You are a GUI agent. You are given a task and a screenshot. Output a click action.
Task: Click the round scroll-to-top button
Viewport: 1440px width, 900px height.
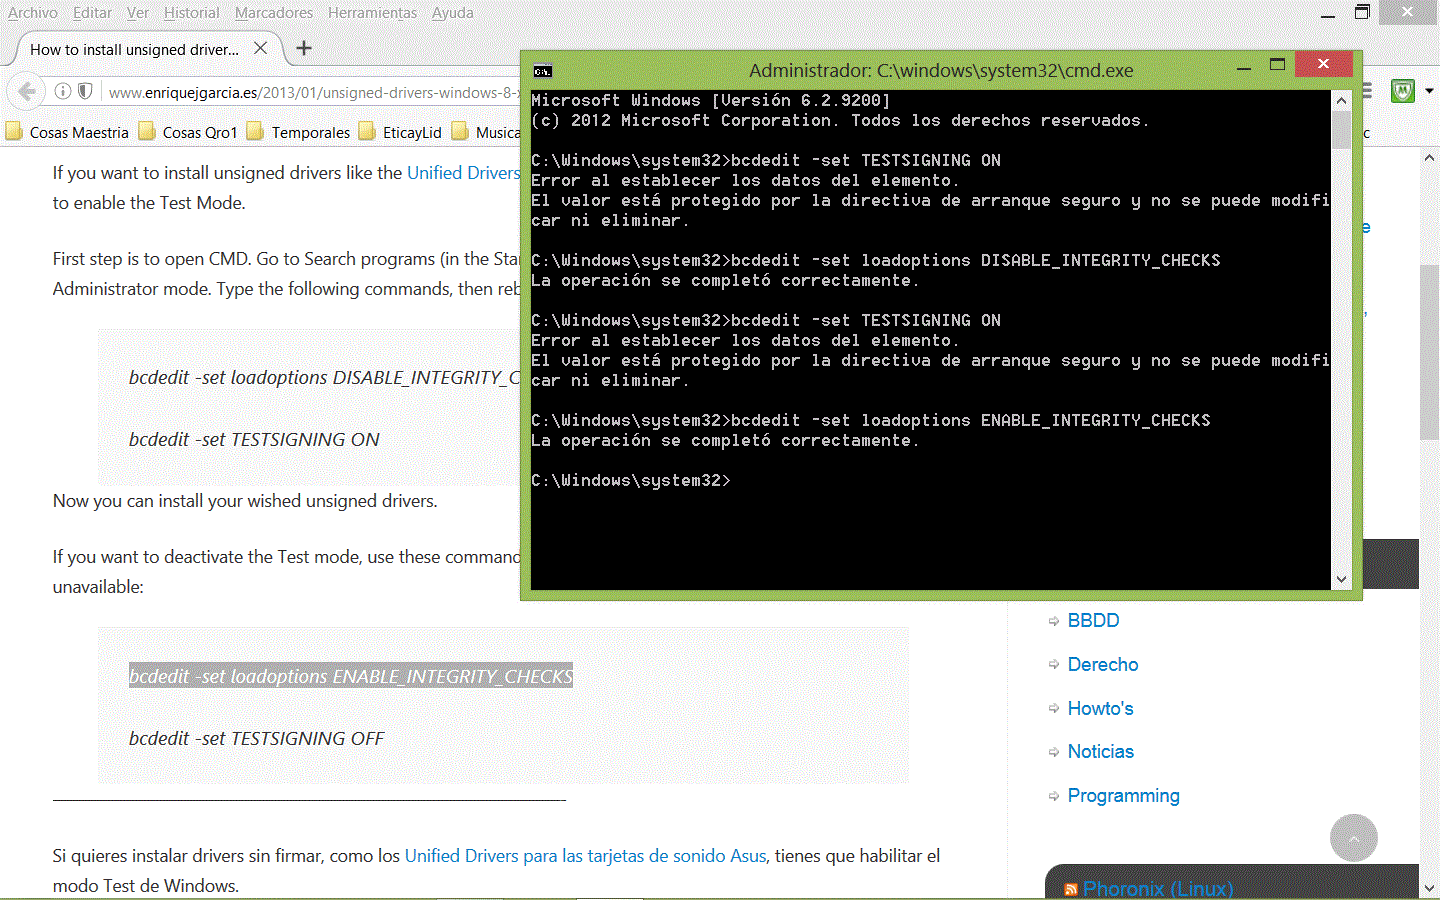coord(1353,838)
